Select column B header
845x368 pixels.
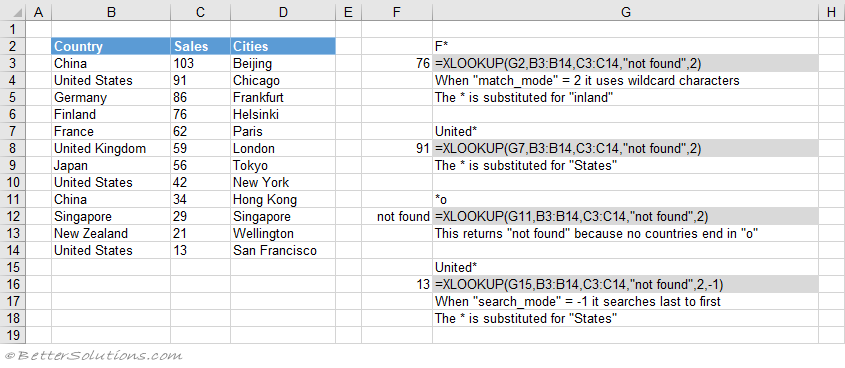coord(111,12)
